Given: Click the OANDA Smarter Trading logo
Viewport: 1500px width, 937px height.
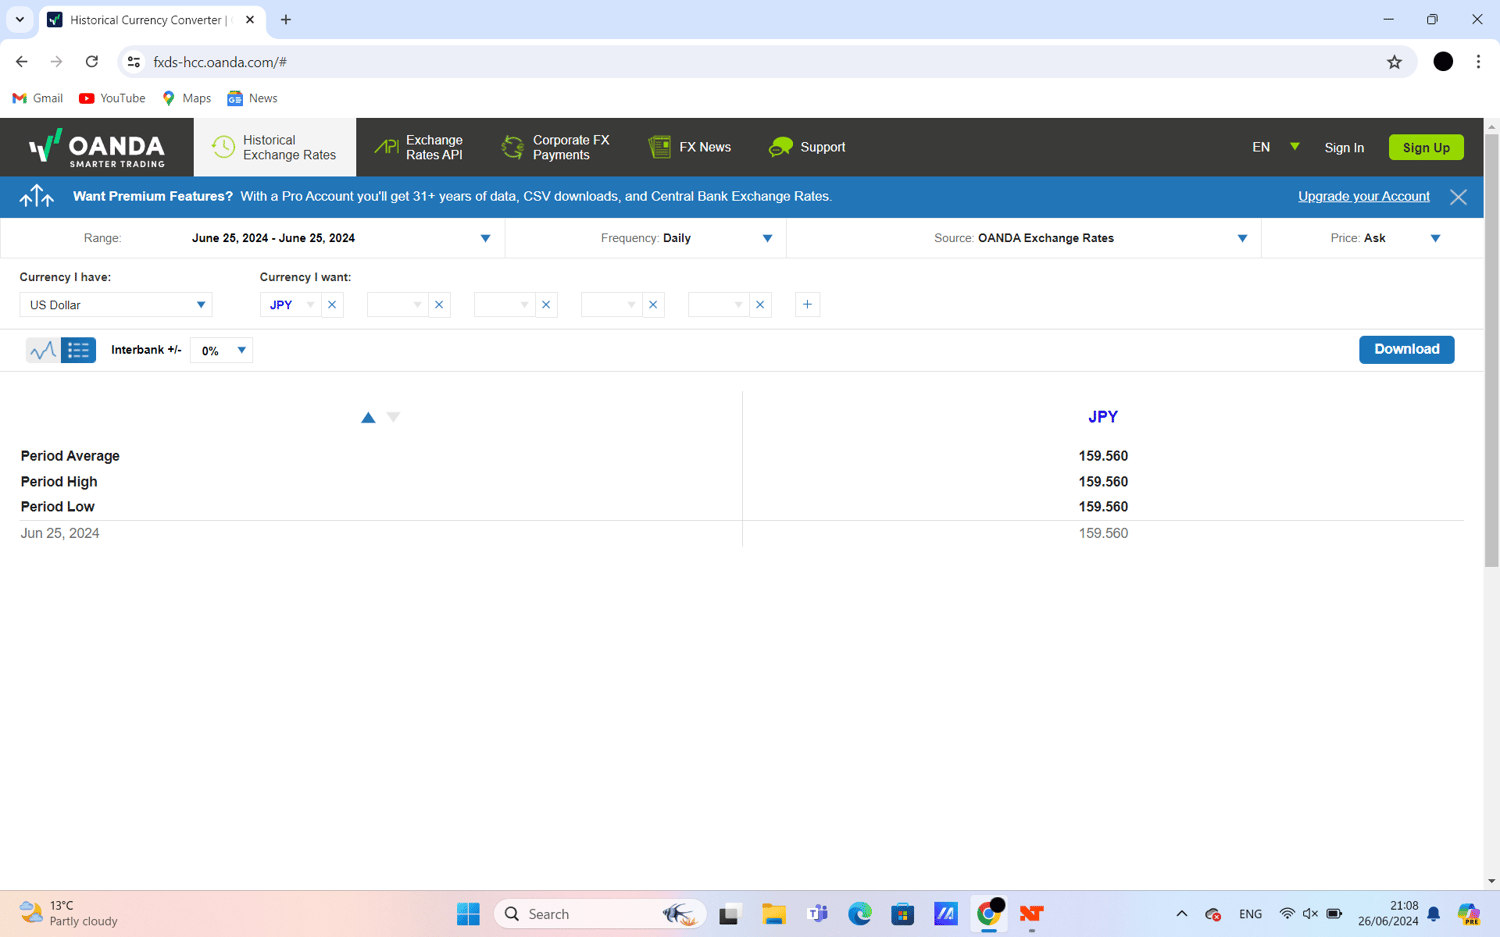Looking at the screenshot, I should (x=97, y=148).
